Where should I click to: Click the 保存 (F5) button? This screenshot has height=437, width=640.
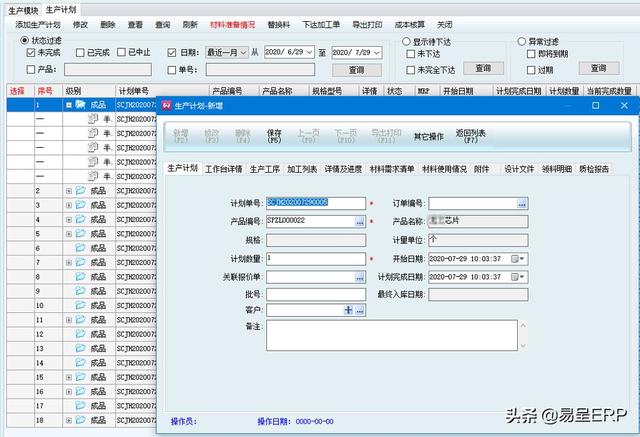[x=275, y=136]
